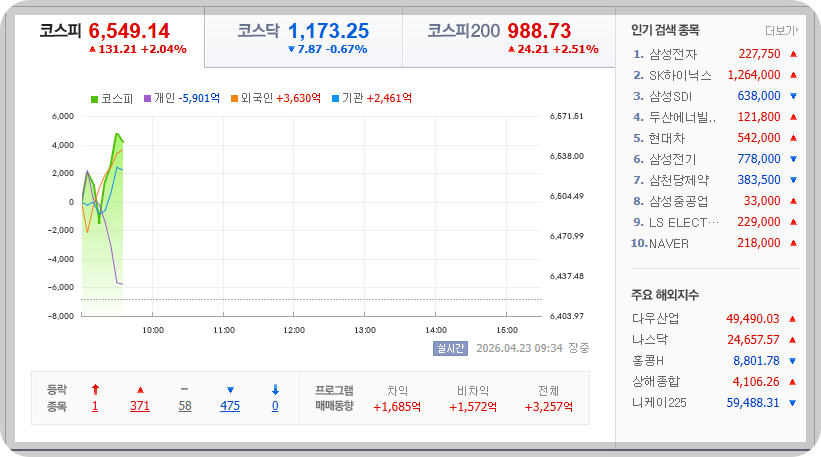Click the 현대차 price 542,000

(759, 138)
